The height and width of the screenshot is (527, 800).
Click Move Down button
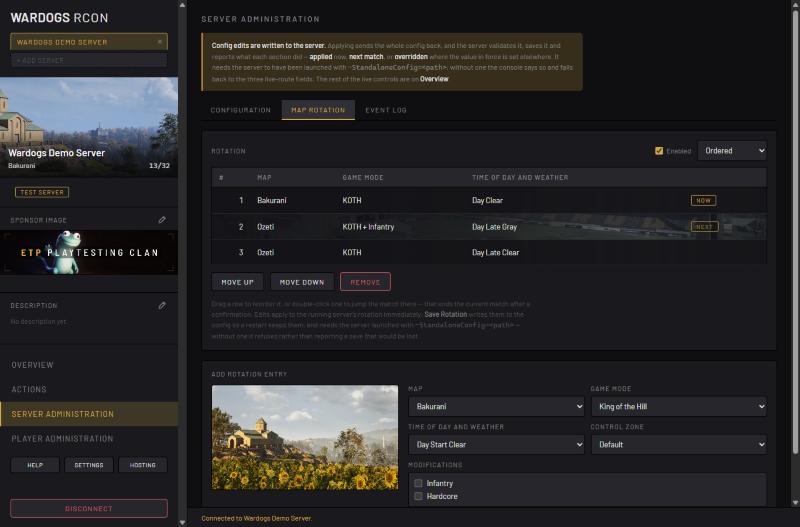[x=302, y=282]
